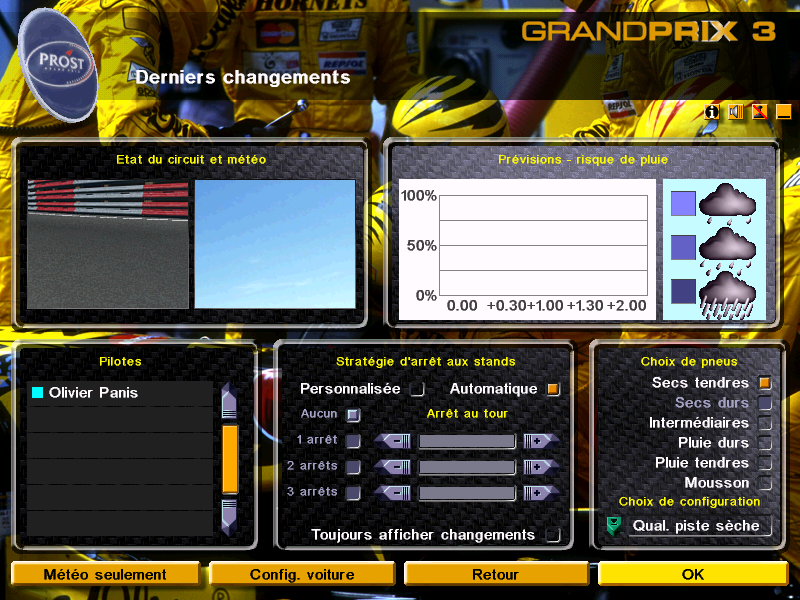Click the light blue rain legend swatch
The width and height of the screenshot is (800, 600).
pos(683,204)
